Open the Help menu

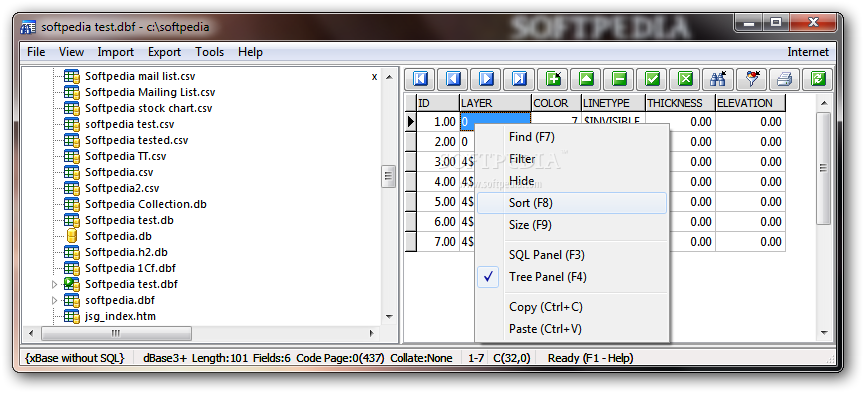[x=250, y=52]
